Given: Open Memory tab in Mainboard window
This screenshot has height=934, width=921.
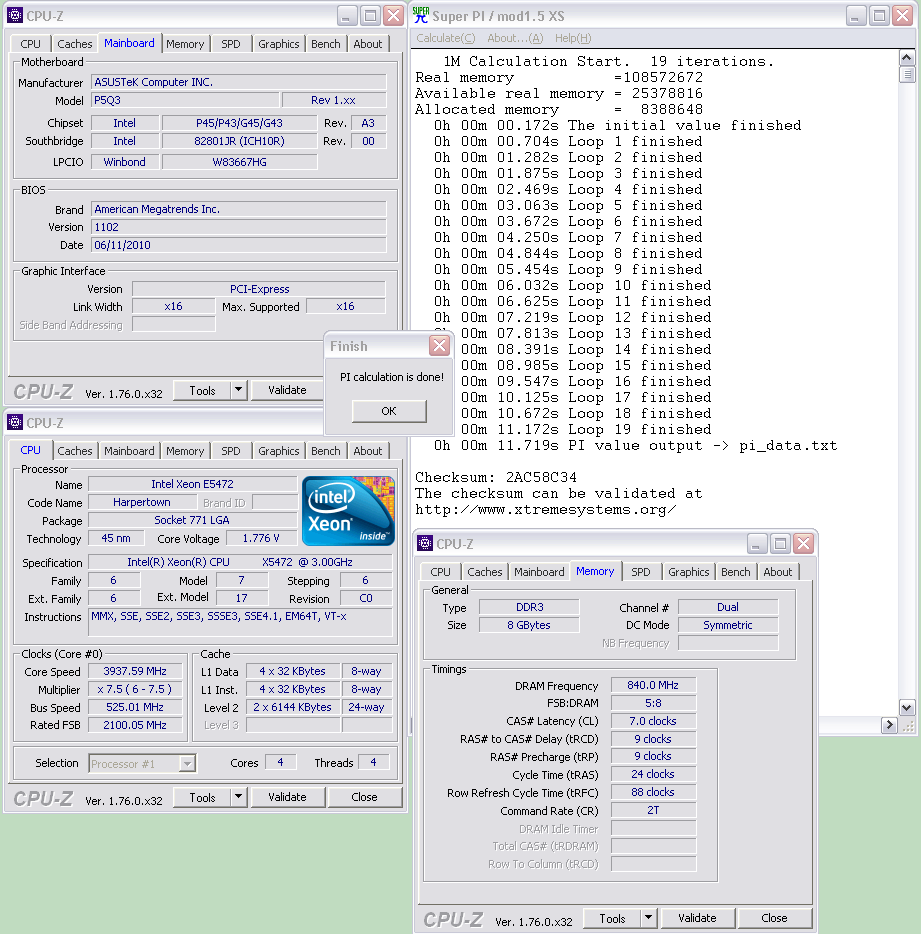Looking at the screenshot, I should pos(185,43).
